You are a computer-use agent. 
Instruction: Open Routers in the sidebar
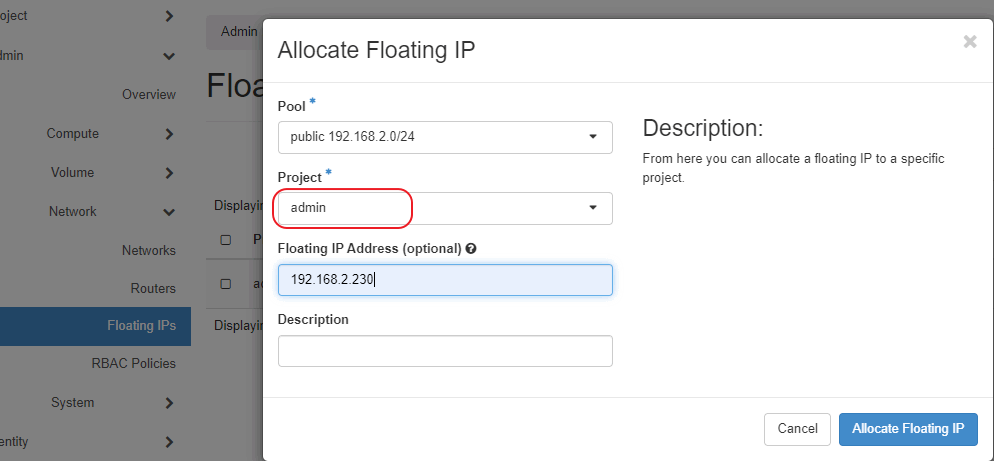coord(152,289)
